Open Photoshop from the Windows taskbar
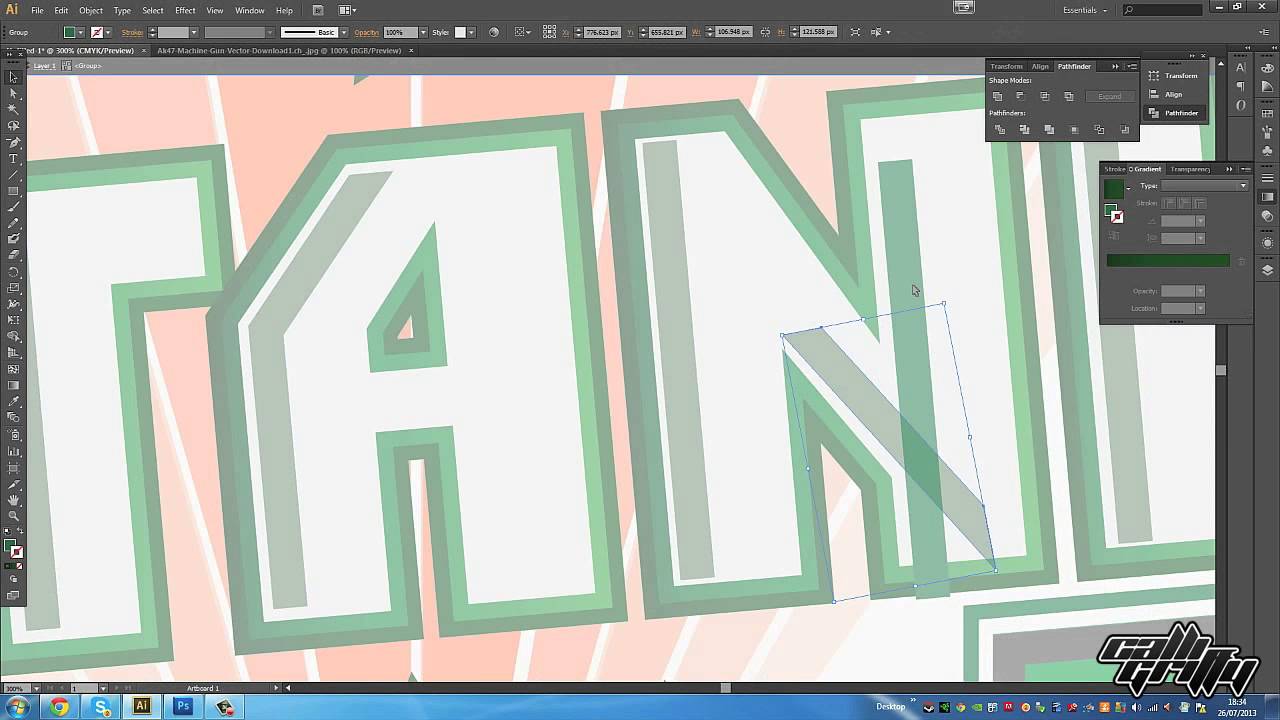The width and height of the screenshot is (1280, 720). coord(183,707)
